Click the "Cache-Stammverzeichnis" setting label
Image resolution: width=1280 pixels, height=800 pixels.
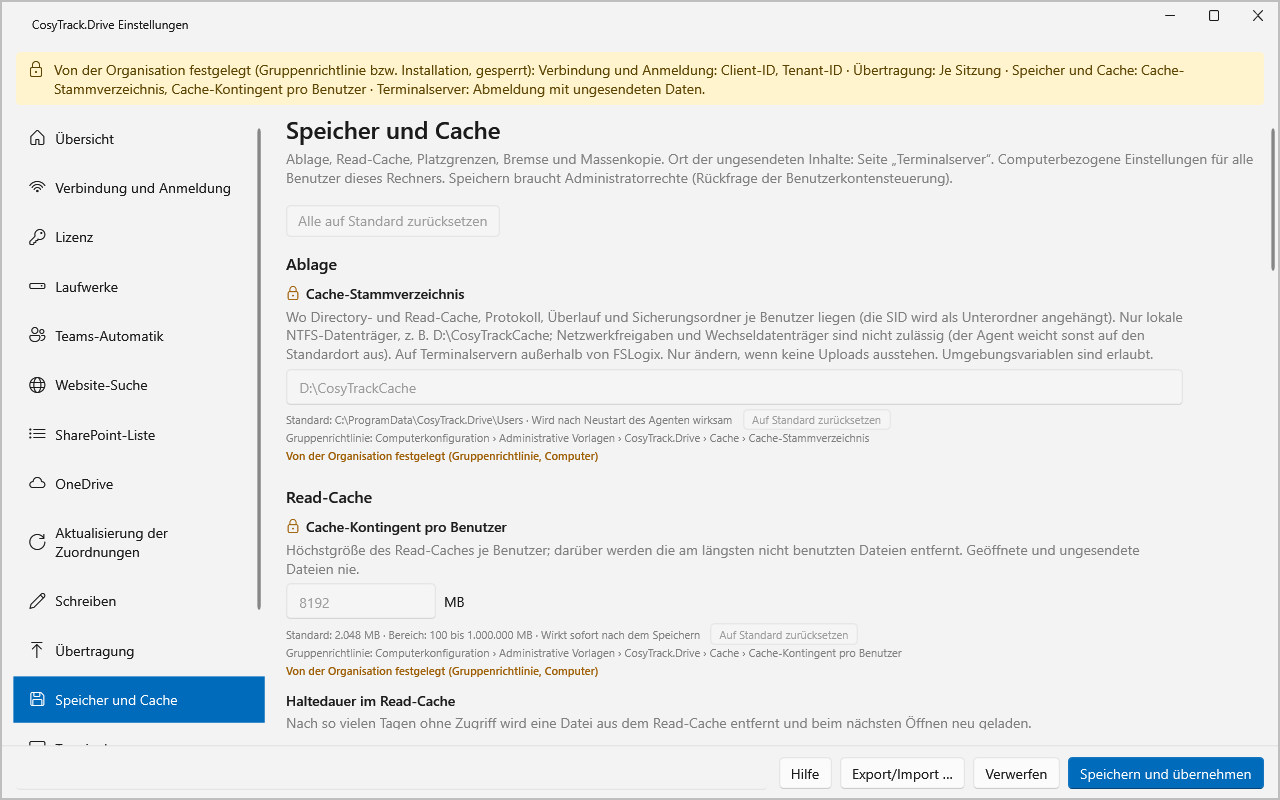point(385,294)
